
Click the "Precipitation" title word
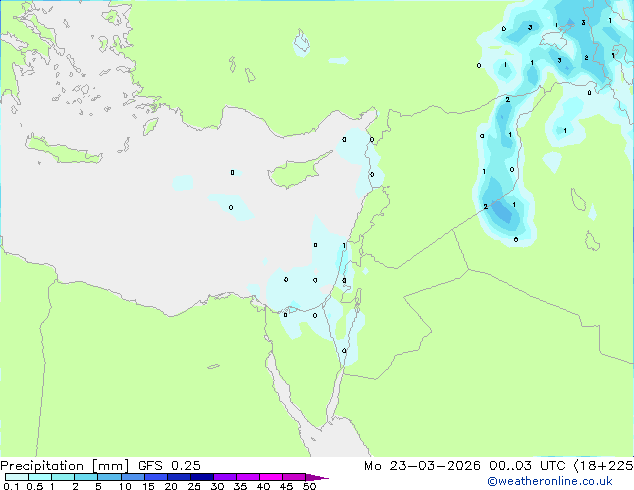[42, 466]
